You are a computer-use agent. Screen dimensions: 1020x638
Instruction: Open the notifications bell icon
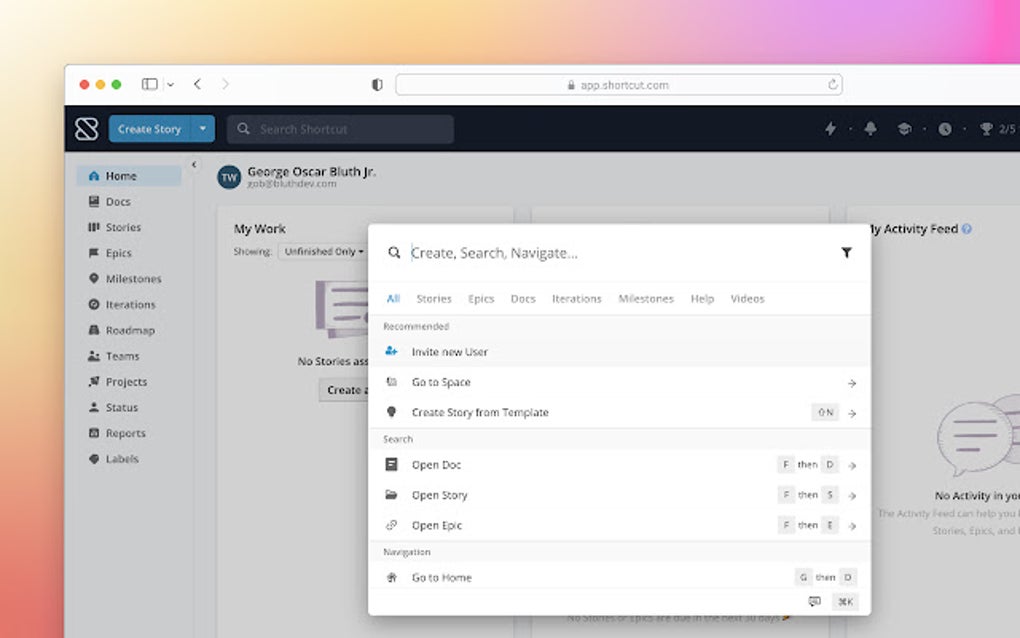click(x=869, y=129)
